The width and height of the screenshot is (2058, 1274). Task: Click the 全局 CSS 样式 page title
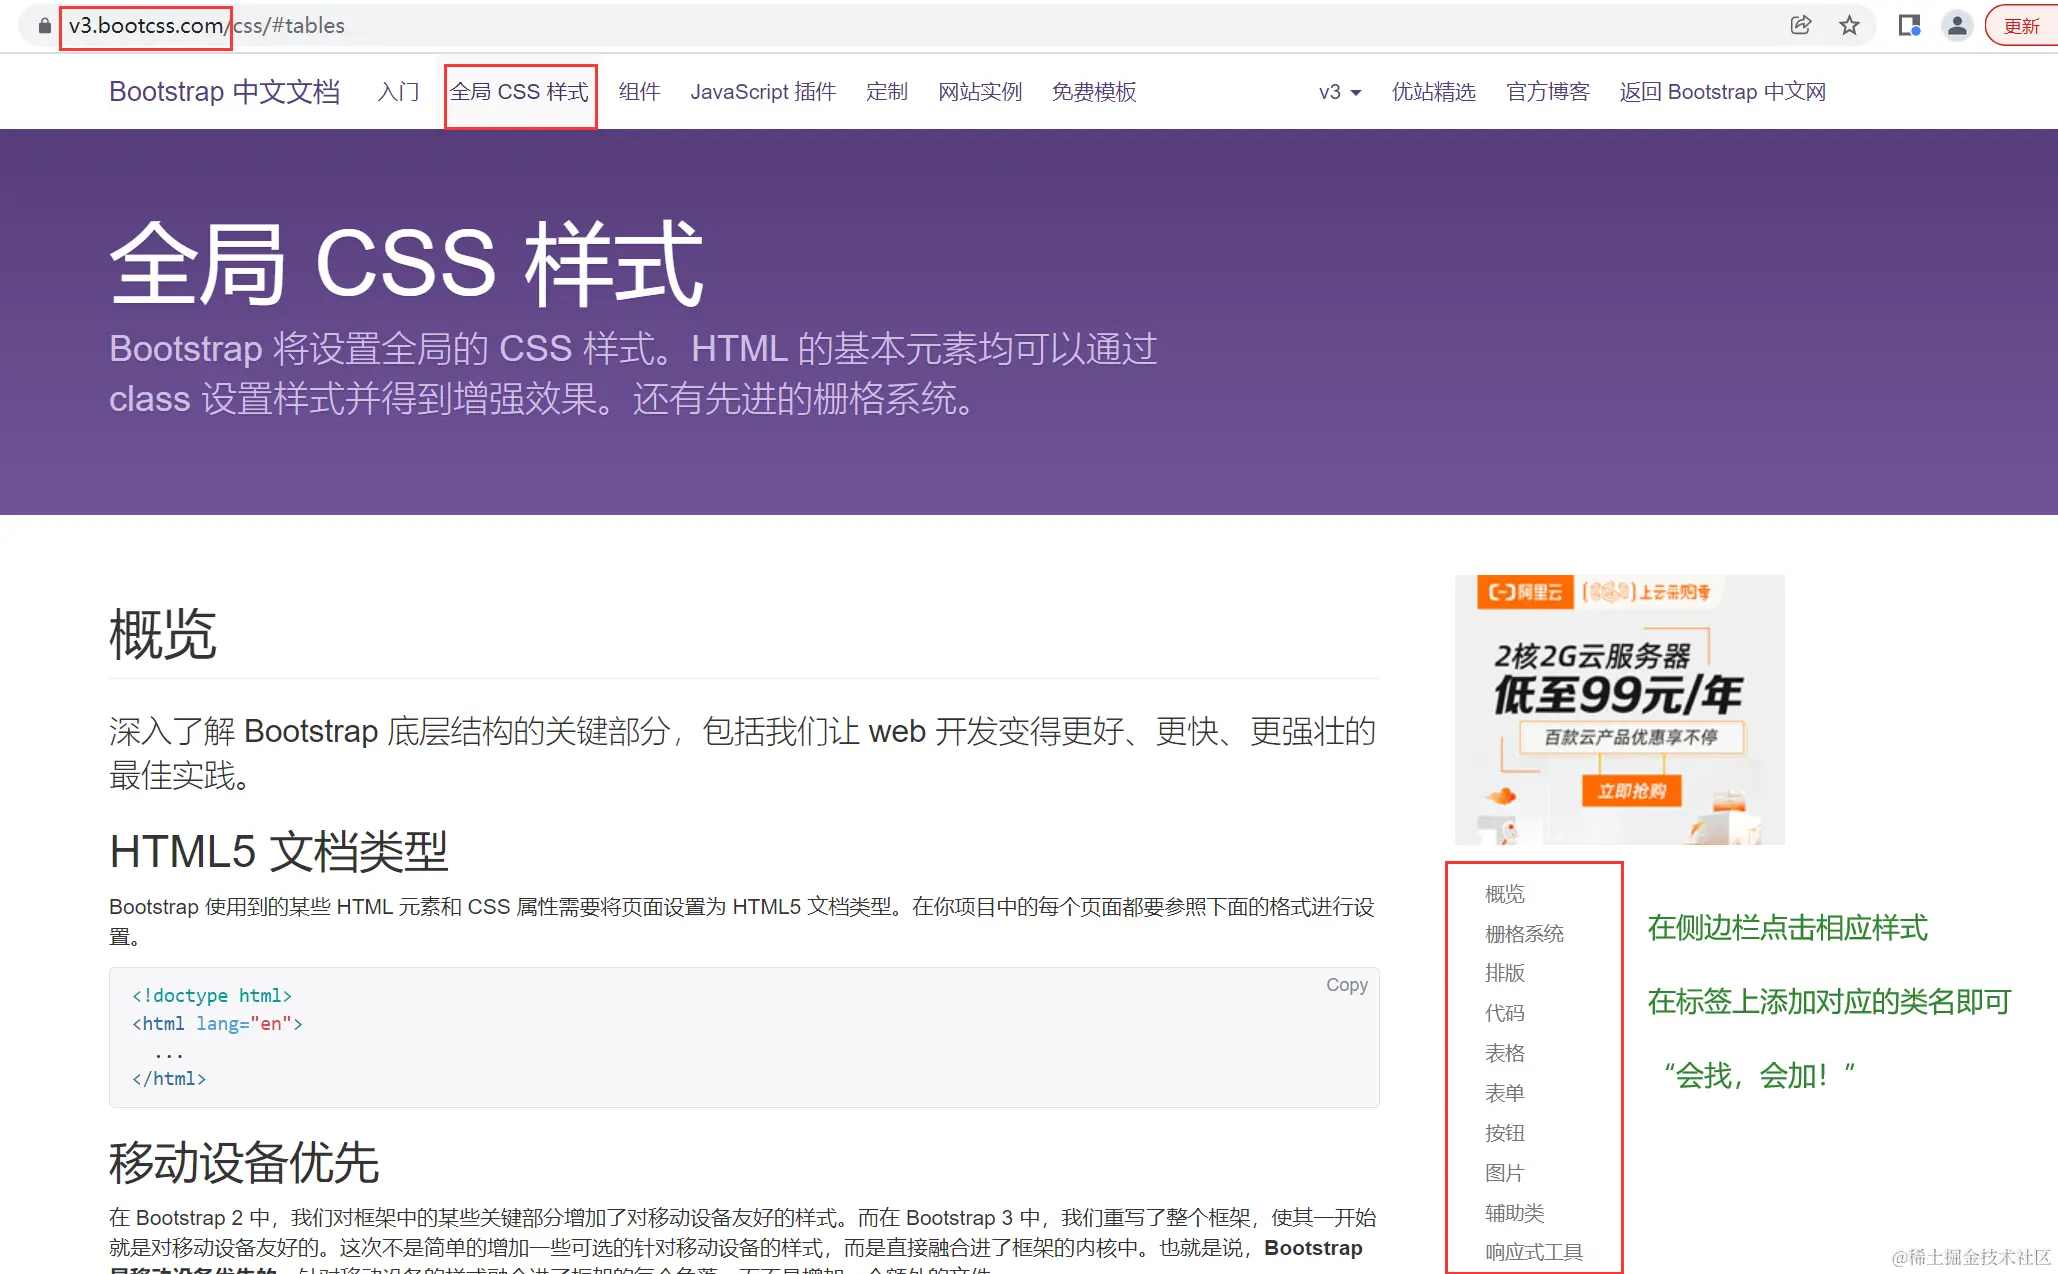tap(407, 264)
